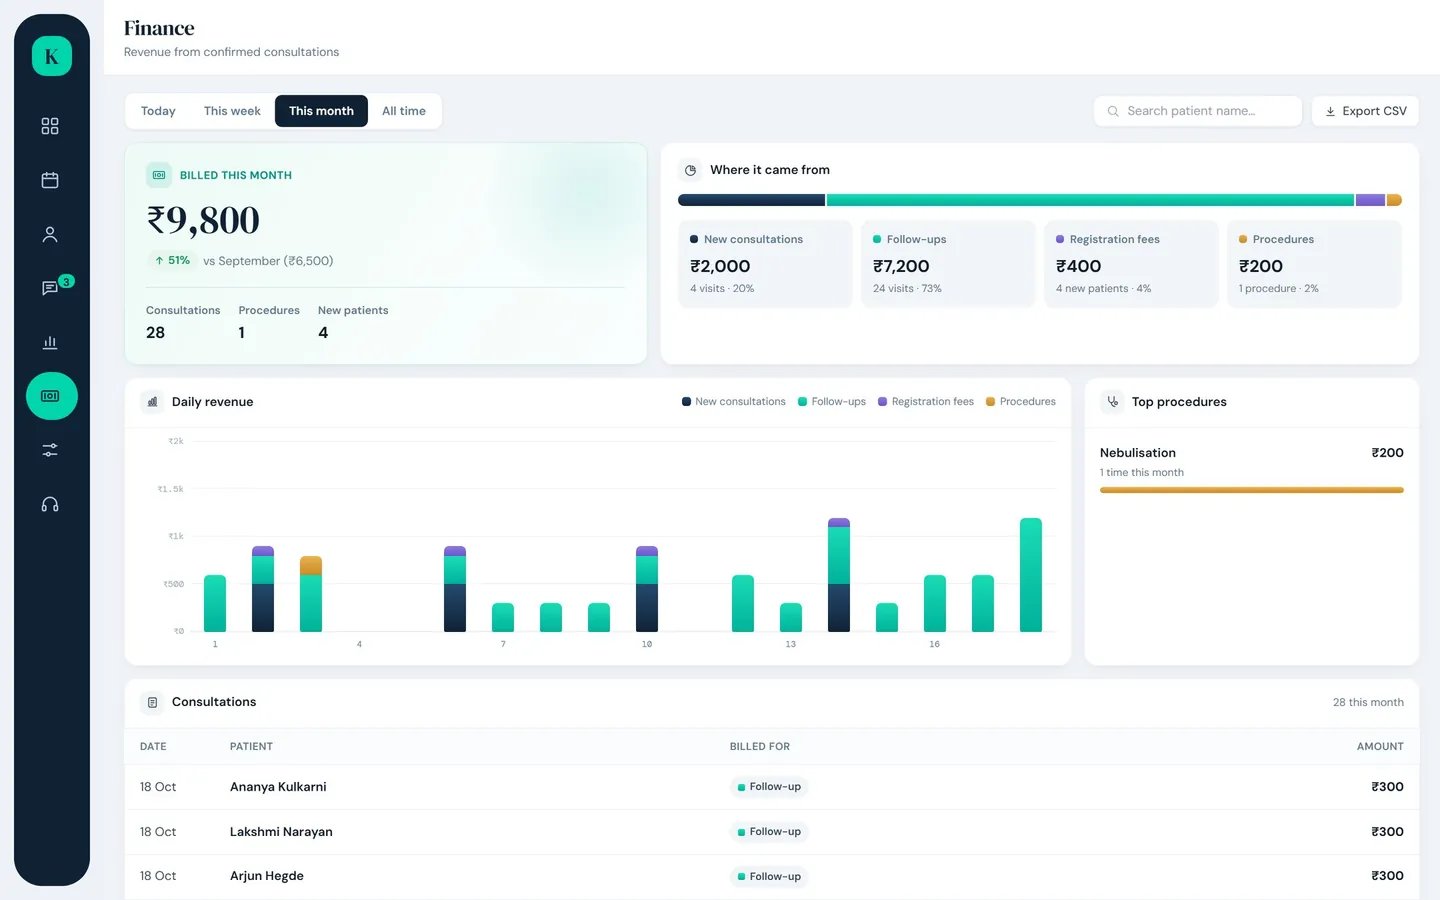
Task: Switch to the This week tab
Action: click(232, 111)
